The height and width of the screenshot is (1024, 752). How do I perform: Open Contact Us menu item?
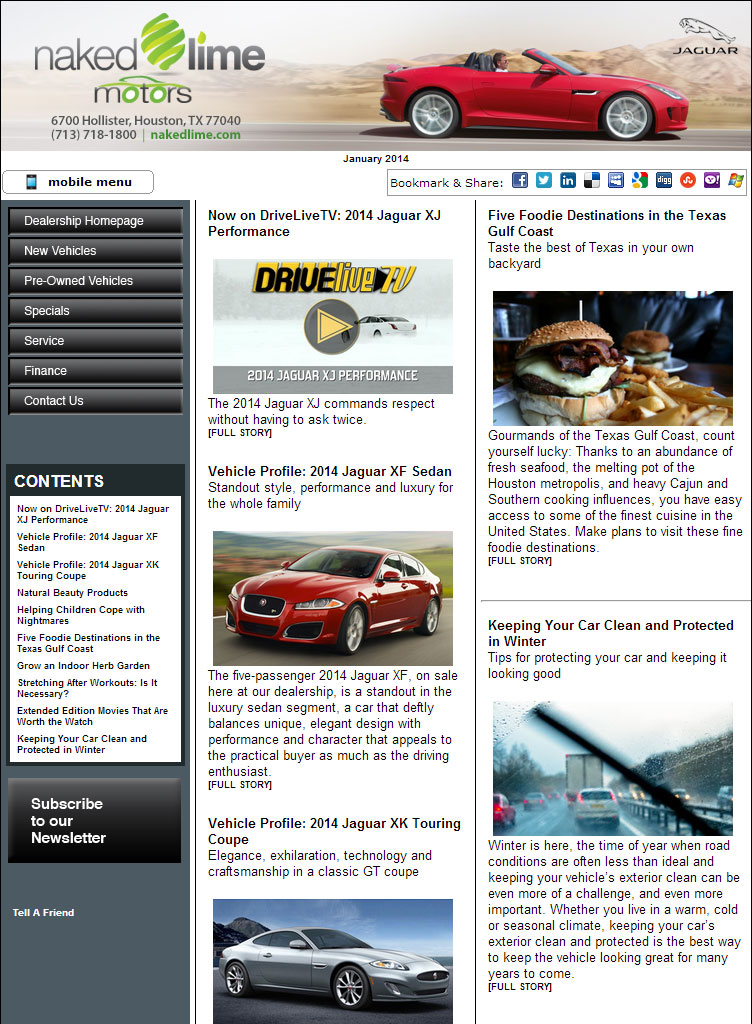pos(95,401)
